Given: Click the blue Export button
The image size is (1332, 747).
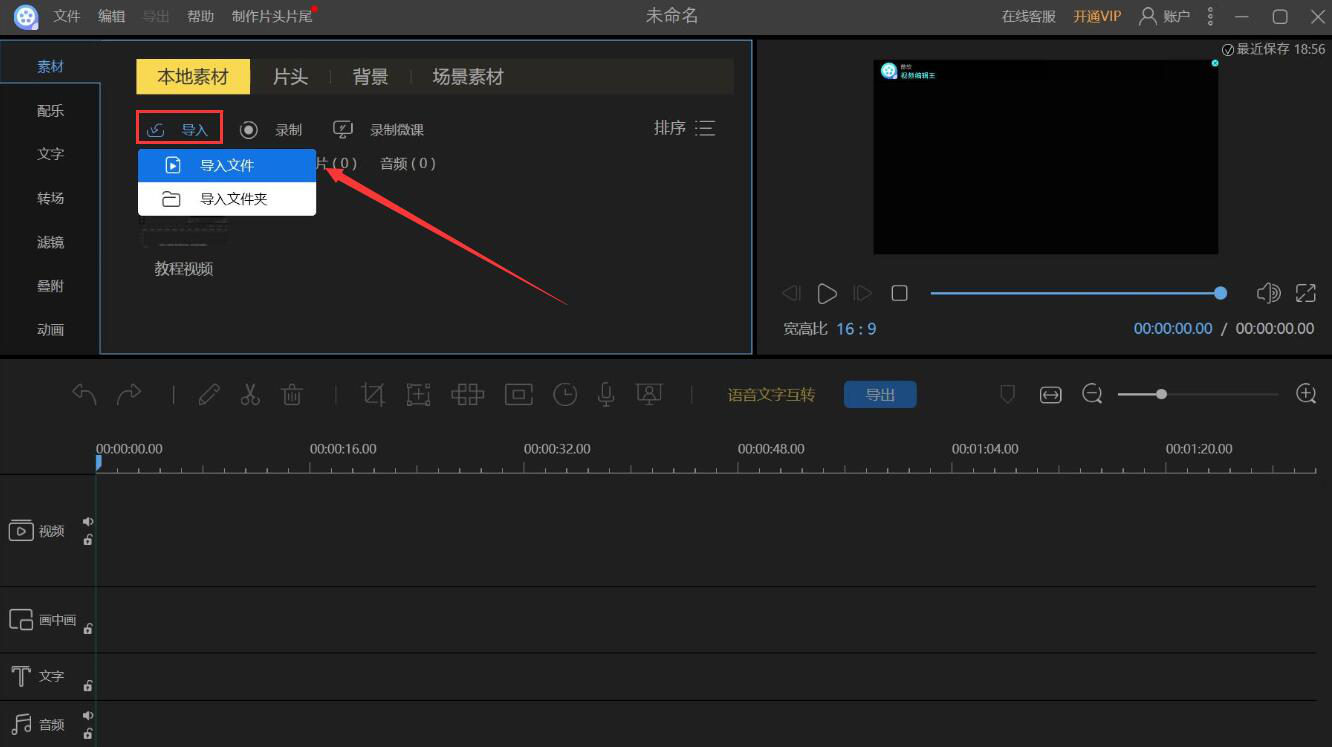Looking at the screenshot, I should click(880, 395).
